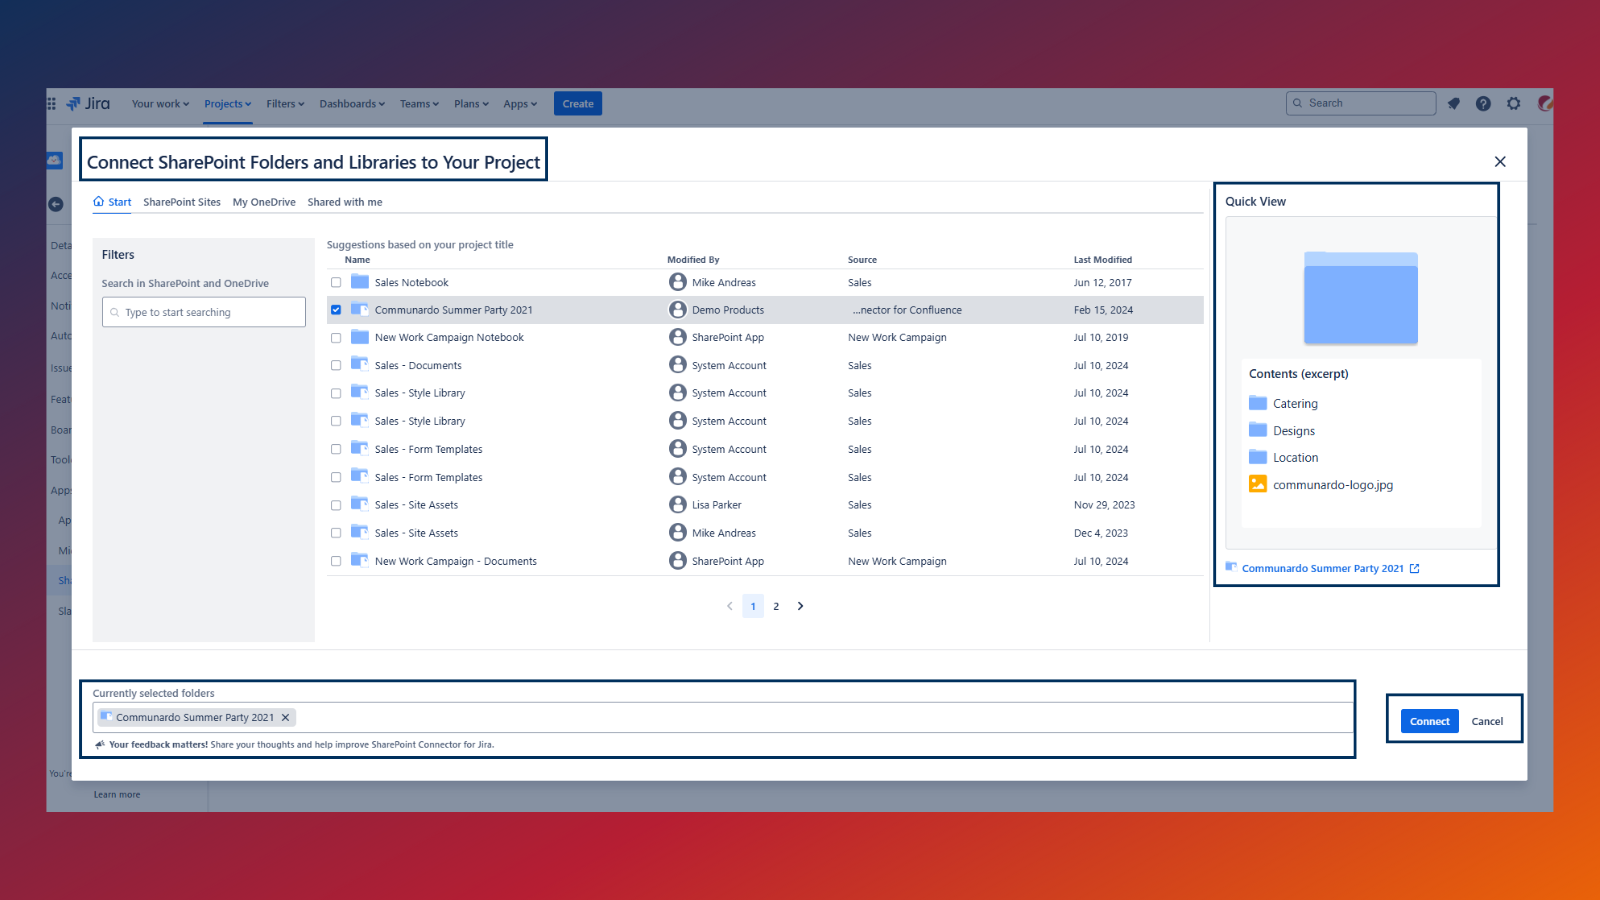Click the Lisa Parker avatar icon
The height and width of the screenshot is (900, 1600).
pyautogui.click(x=678, y=505)
